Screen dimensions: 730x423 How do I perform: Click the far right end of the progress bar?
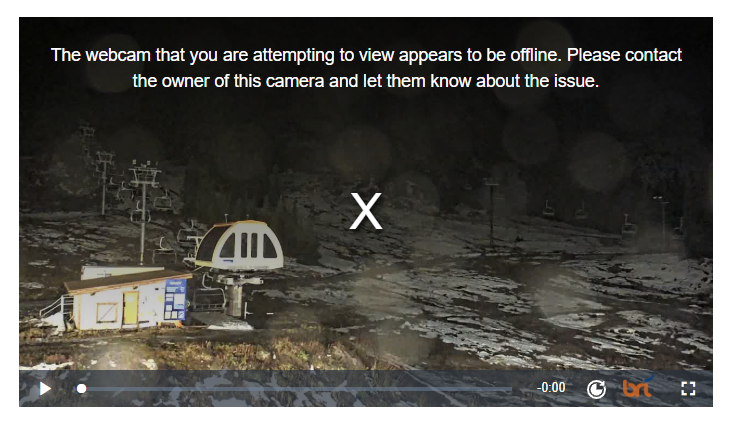(510, 389)
